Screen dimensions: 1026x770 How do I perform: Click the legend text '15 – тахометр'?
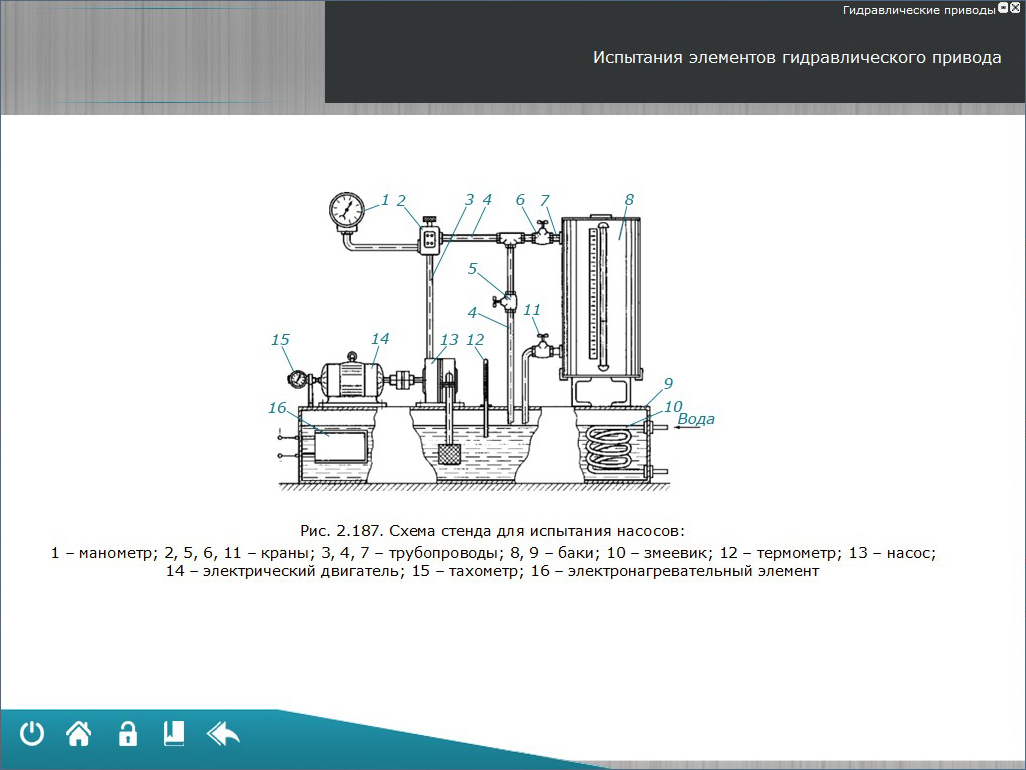coord(466,571)
